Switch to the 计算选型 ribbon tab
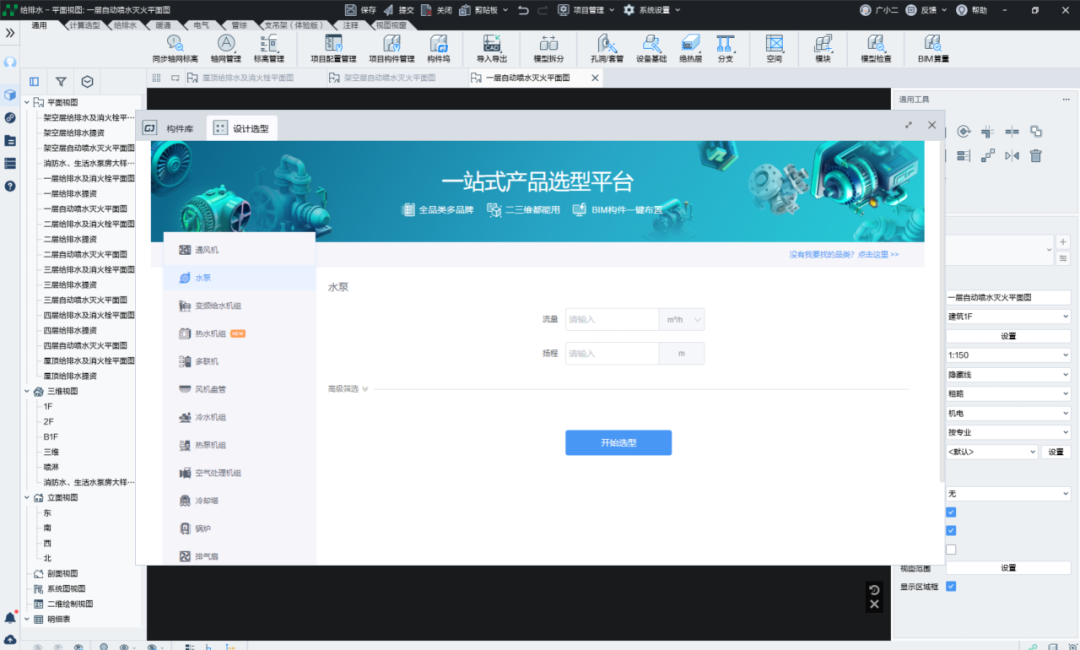Image resolution: width=1080 pixels, height=650 pixels. pos(84,25)
